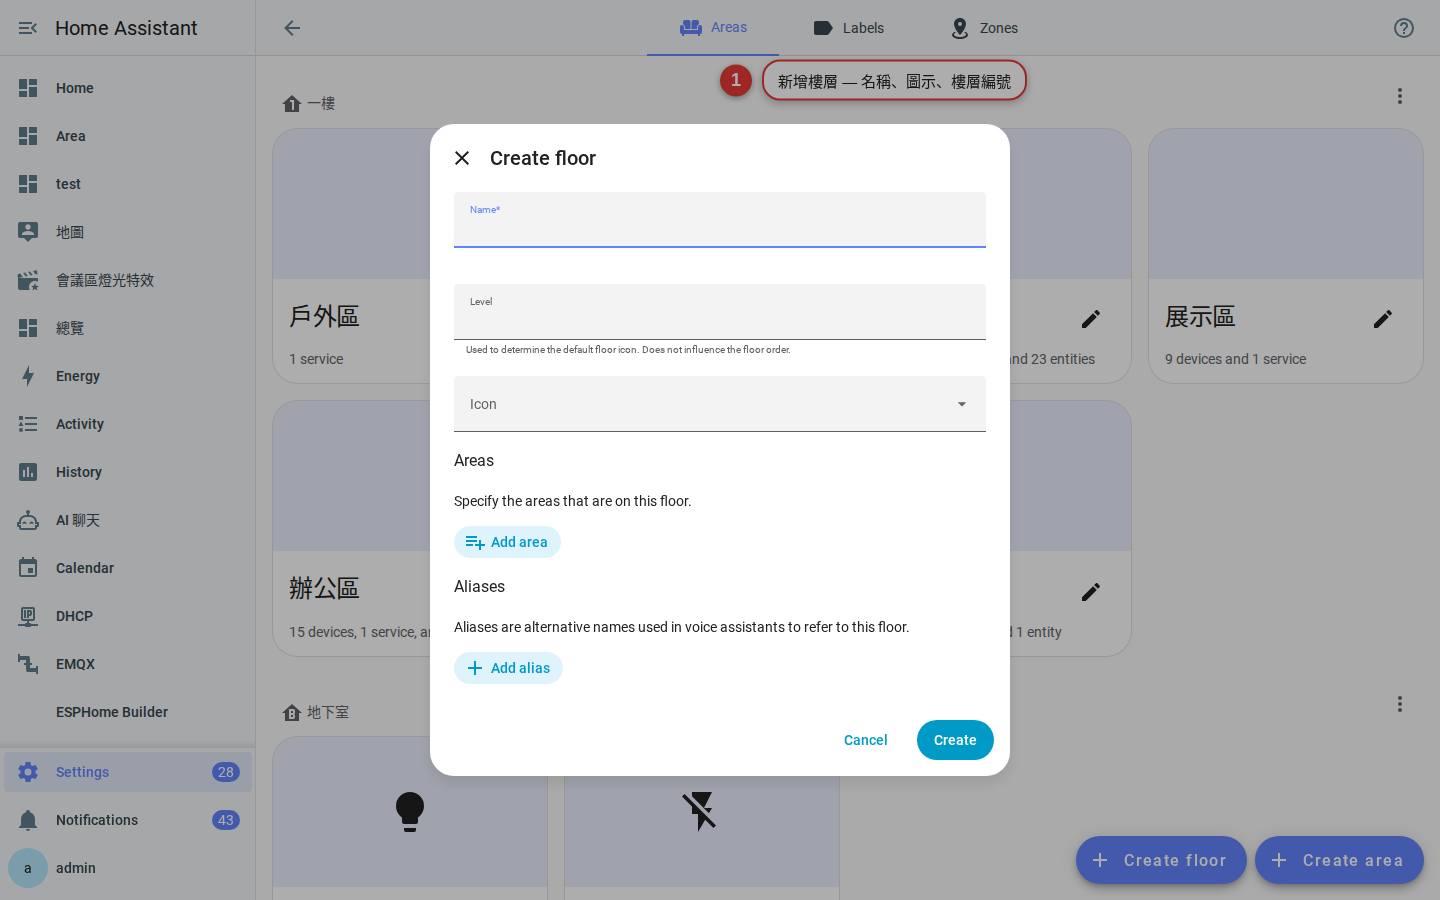Image resolution: width=1440 pixels, height=900 pixels.
Task: Open Area dashboard in sidebar
Action: pos(128,136)
